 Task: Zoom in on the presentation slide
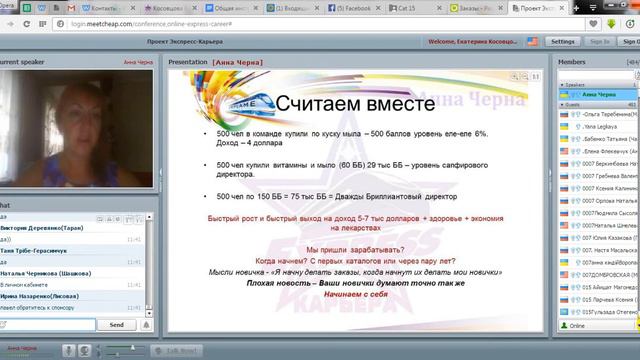pos(515,77)
